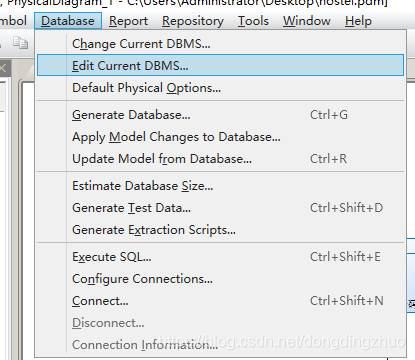415x360 pixels.
Task: Open Estimate Database Size
Action: click(x=220, y=186)
